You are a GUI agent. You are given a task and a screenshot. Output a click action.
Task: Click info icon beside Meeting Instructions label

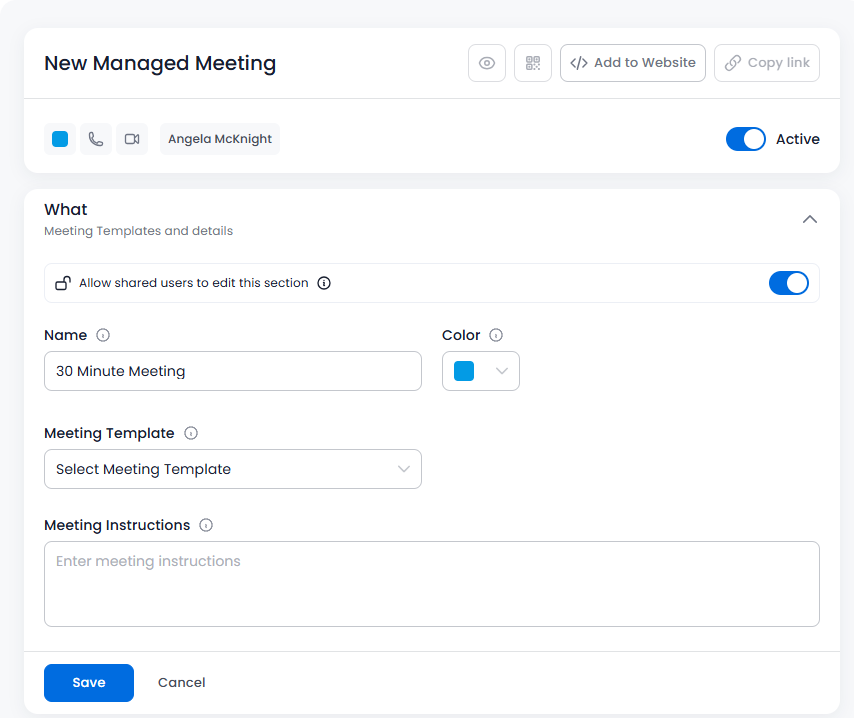pos(206,526)
